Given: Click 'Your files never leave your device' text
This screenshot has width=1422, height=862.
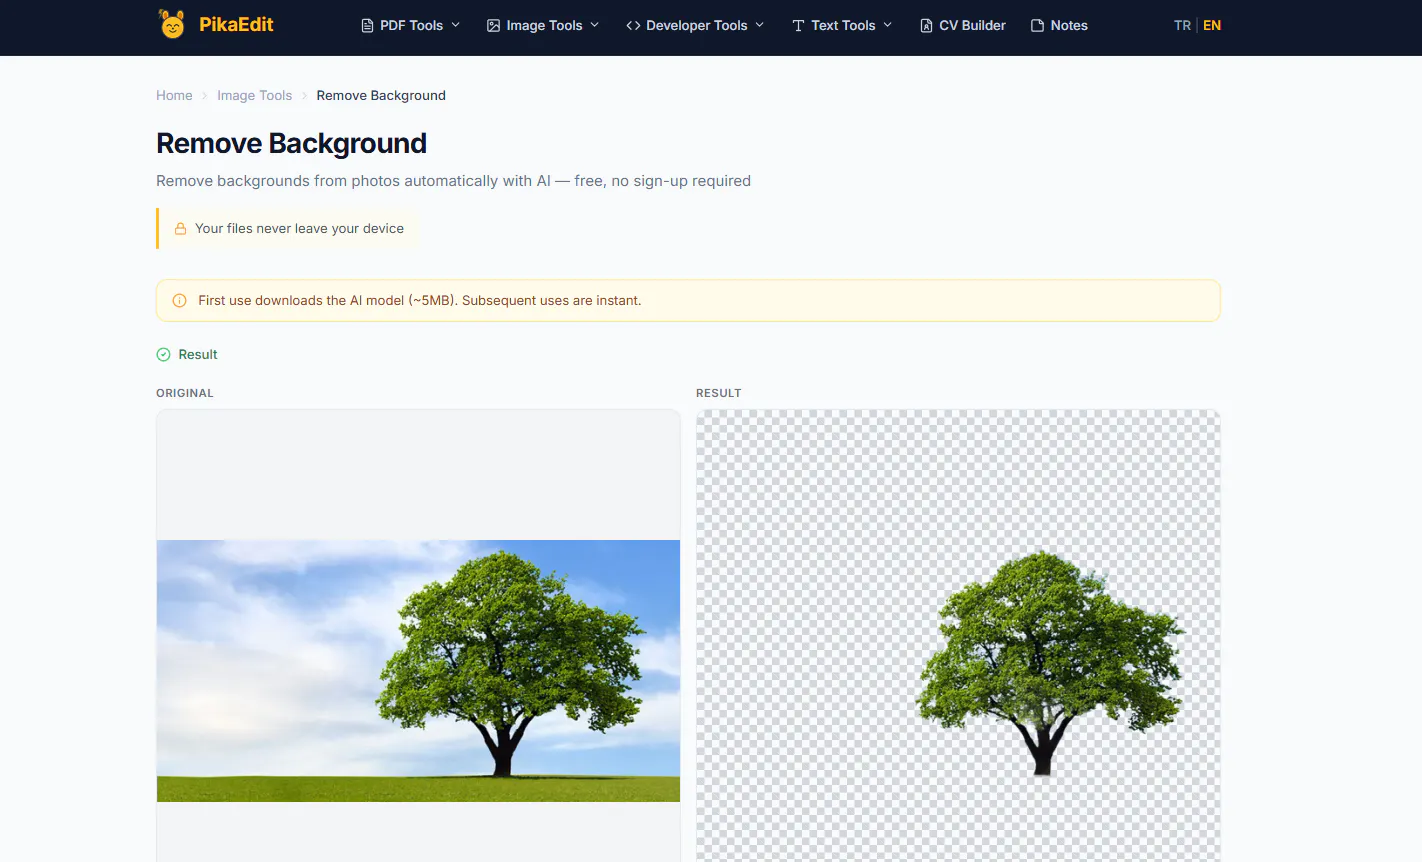Looking at the screenshot, I should click(299, 229).
